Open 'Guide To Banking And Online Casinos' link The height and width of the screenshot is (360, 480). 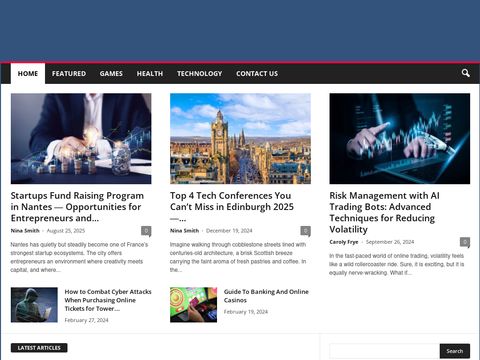click(266, 296)
